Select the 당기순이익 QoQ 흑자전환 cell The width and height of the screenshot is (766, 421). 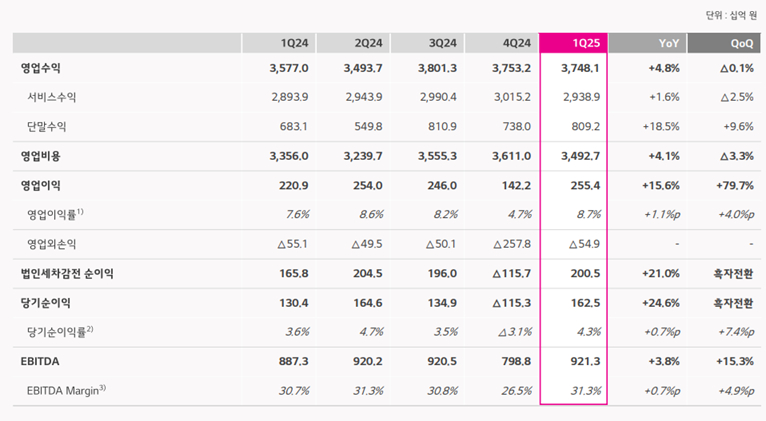point(728,302)
